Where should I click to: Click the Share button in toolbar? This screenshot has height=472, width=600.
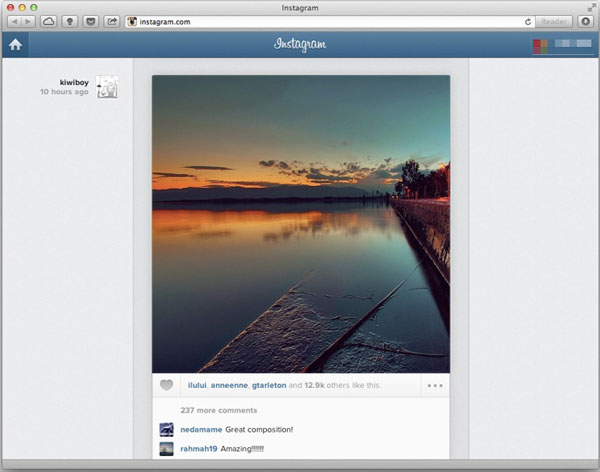click(111, 21)
